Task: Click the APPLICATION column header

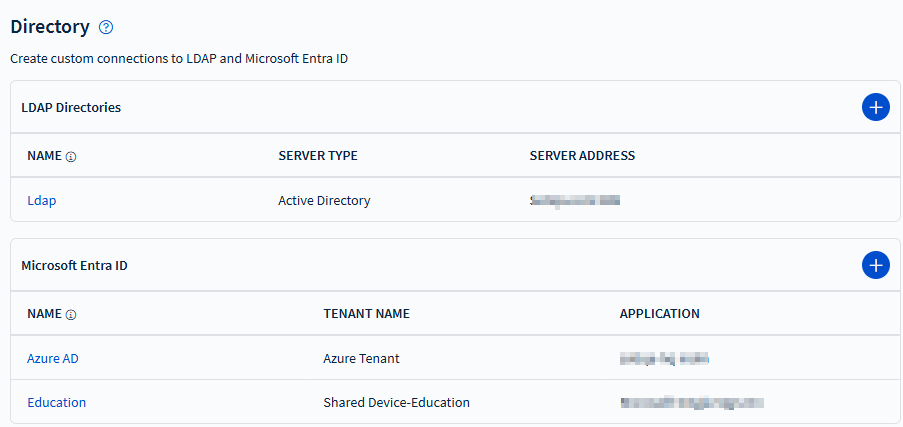Action: (660, 314)
